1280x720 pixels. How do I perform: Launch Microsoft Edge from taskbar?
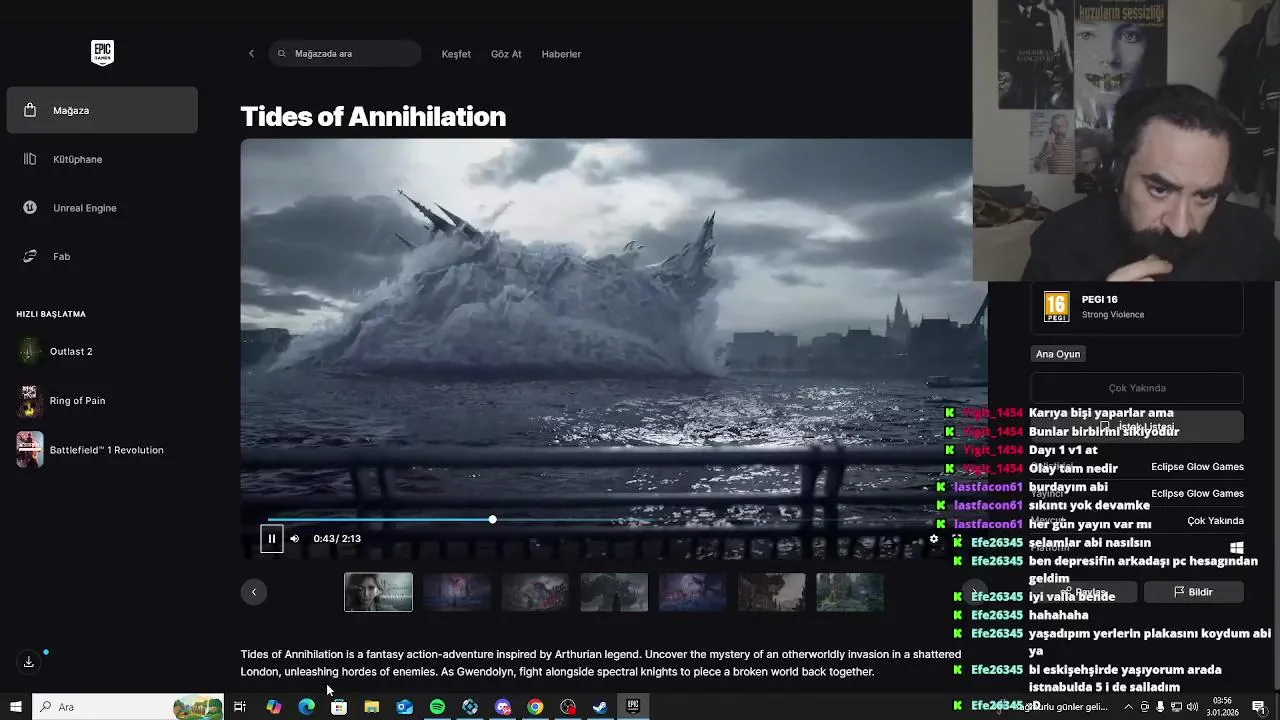coord(306,707)
